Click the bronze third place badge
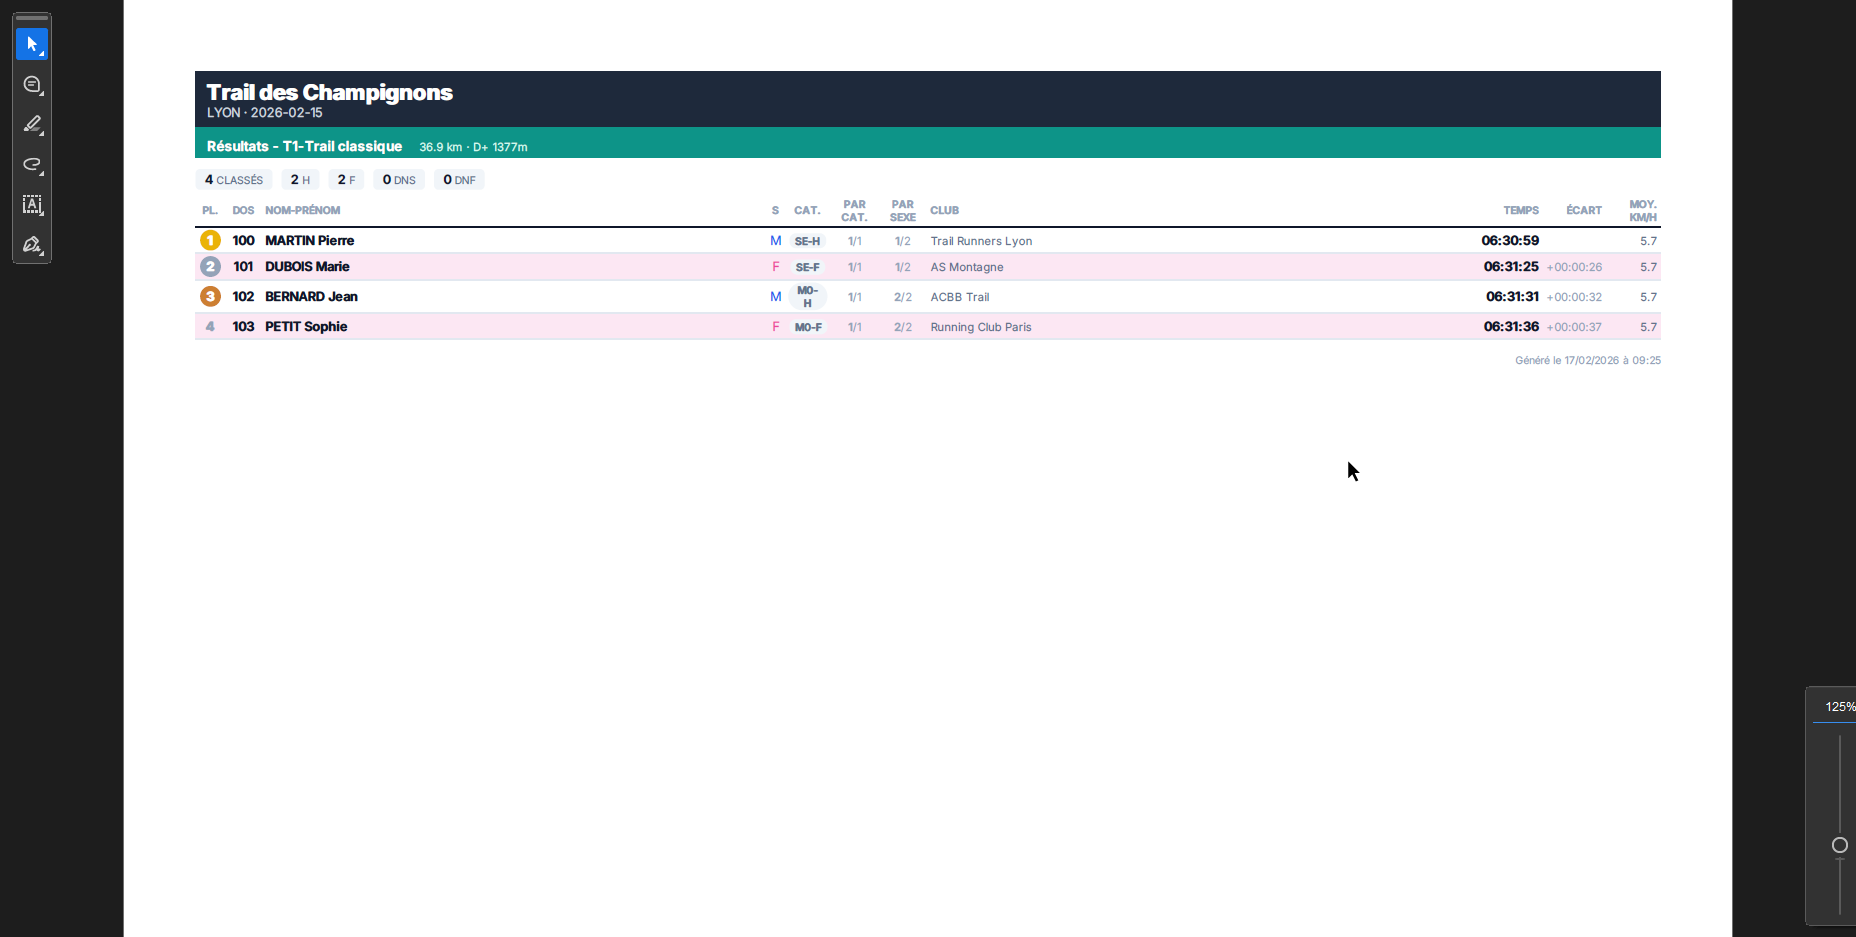 click(x=210, y=297)
